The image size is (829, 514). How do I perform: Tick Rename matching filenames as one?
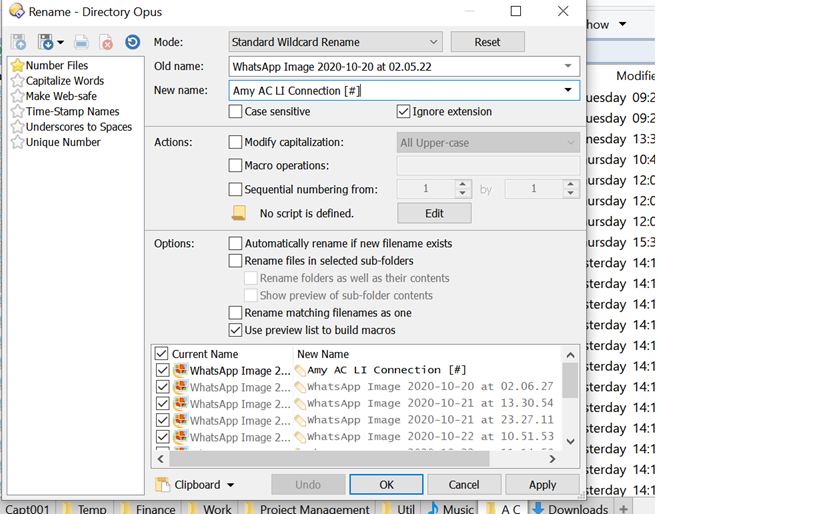pyautogui.click(x=235, y=313)
